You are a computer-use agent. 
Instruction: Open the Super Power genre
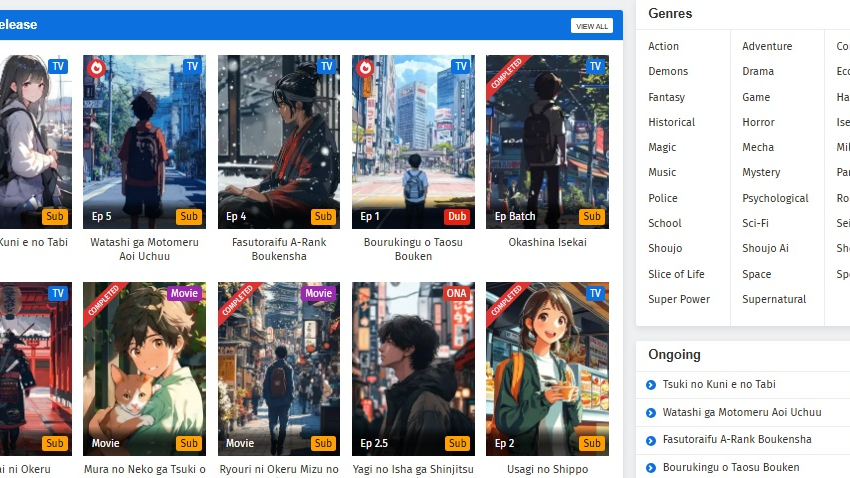coord(679,299)
